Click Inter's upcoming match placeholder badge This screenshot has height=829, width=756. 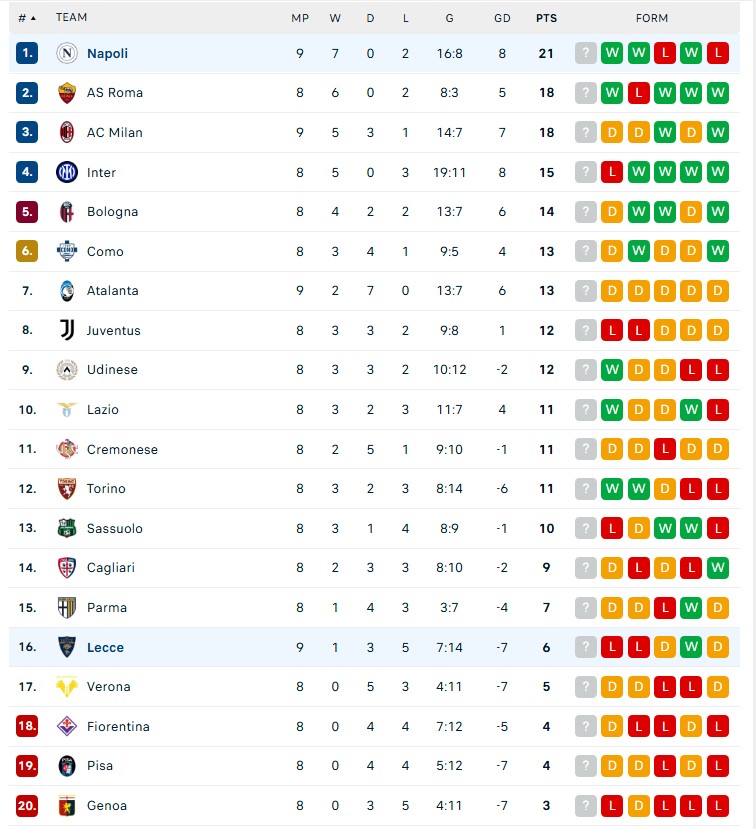pos(585,172)
